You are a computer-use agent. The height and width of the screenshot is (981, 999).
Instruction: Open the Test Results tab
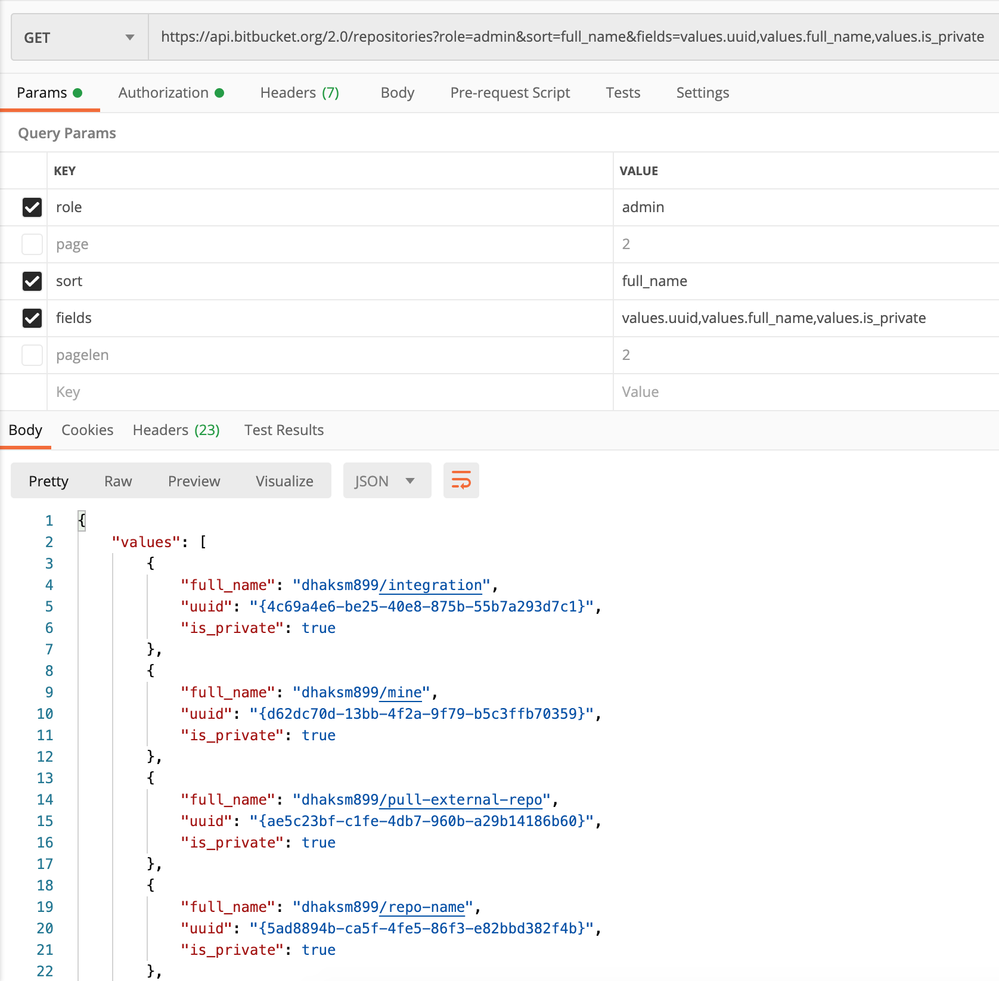(x=284, y=430)
